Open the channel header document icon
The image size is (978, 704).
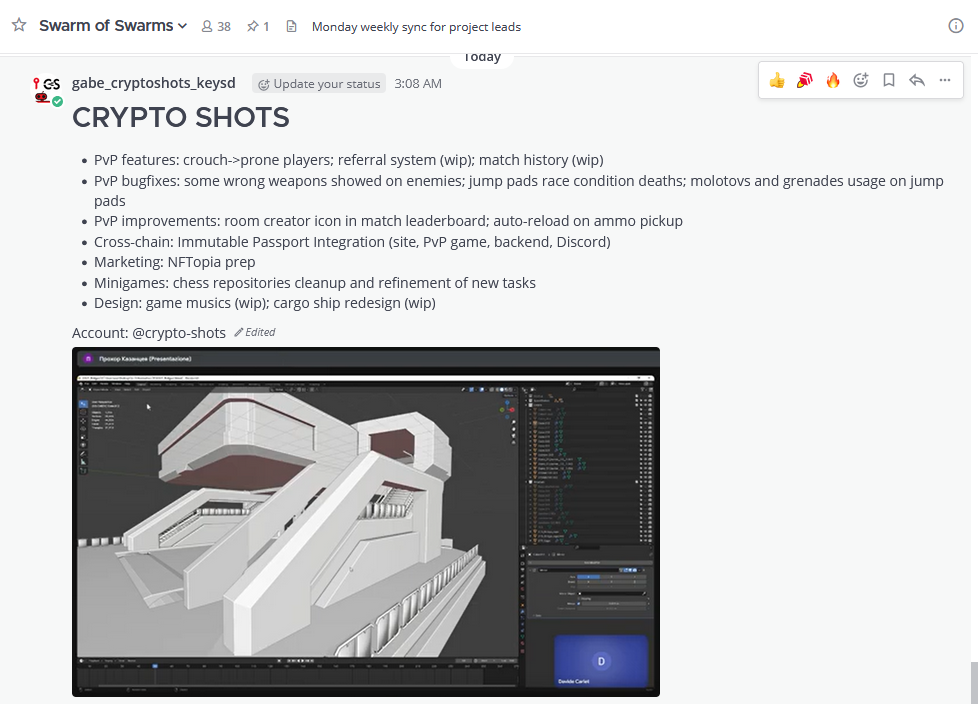291,26
